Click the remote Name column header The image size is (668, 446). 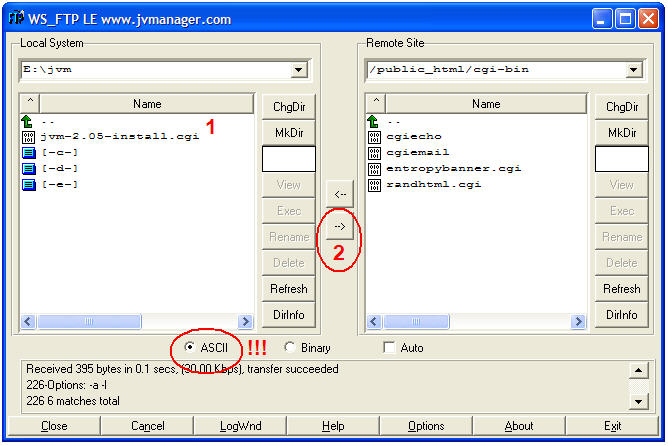486,104
